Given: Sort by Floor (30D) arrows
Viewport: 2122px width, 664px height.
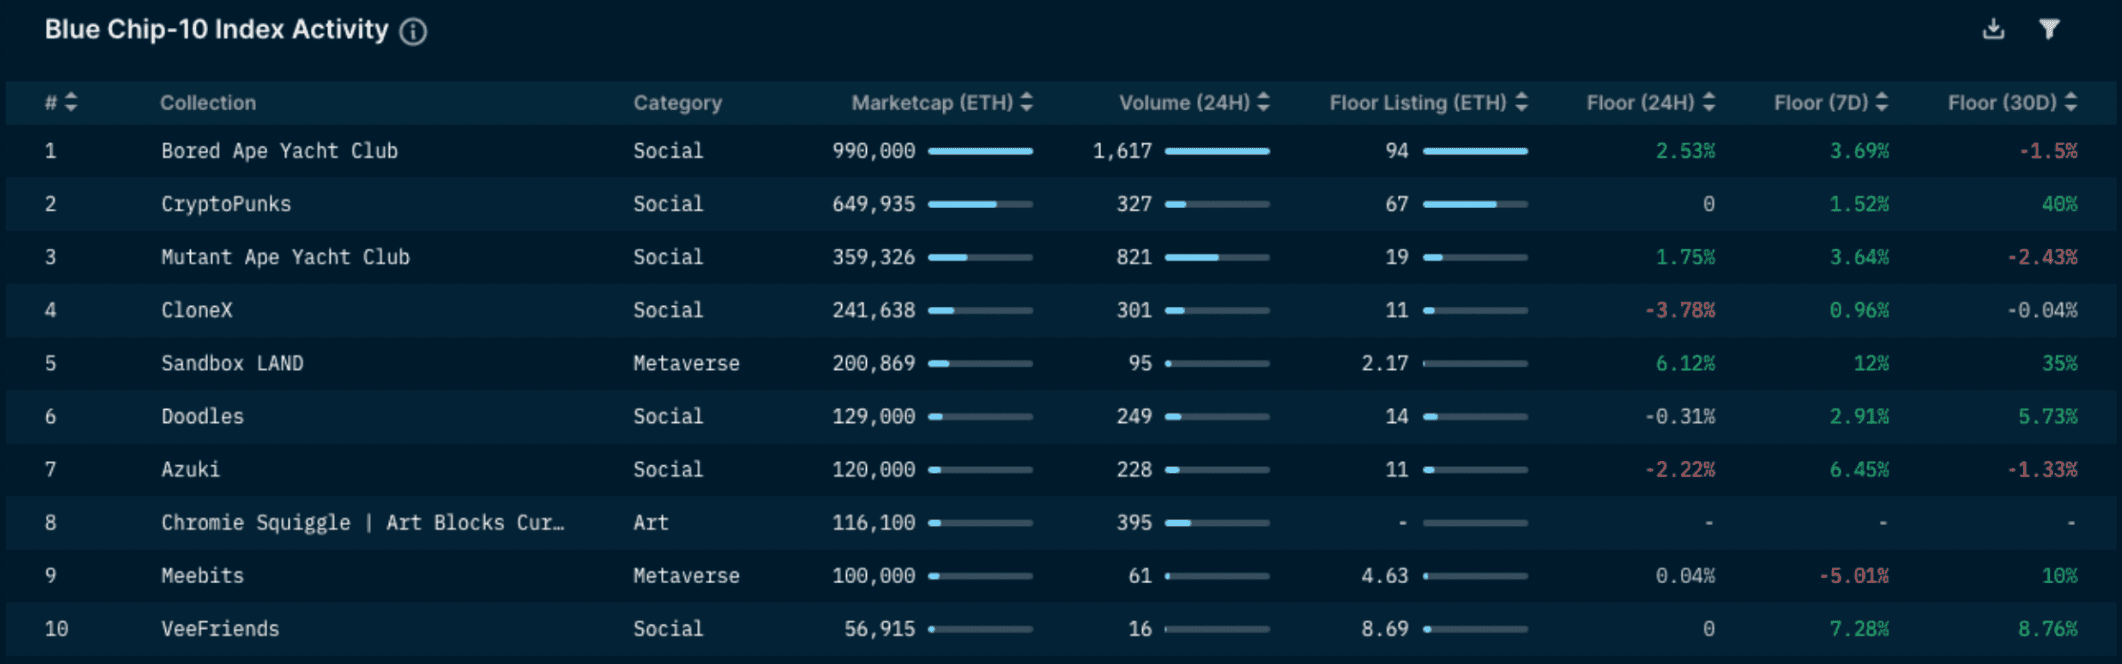Looking at the screenshot, I should 2071,102.
